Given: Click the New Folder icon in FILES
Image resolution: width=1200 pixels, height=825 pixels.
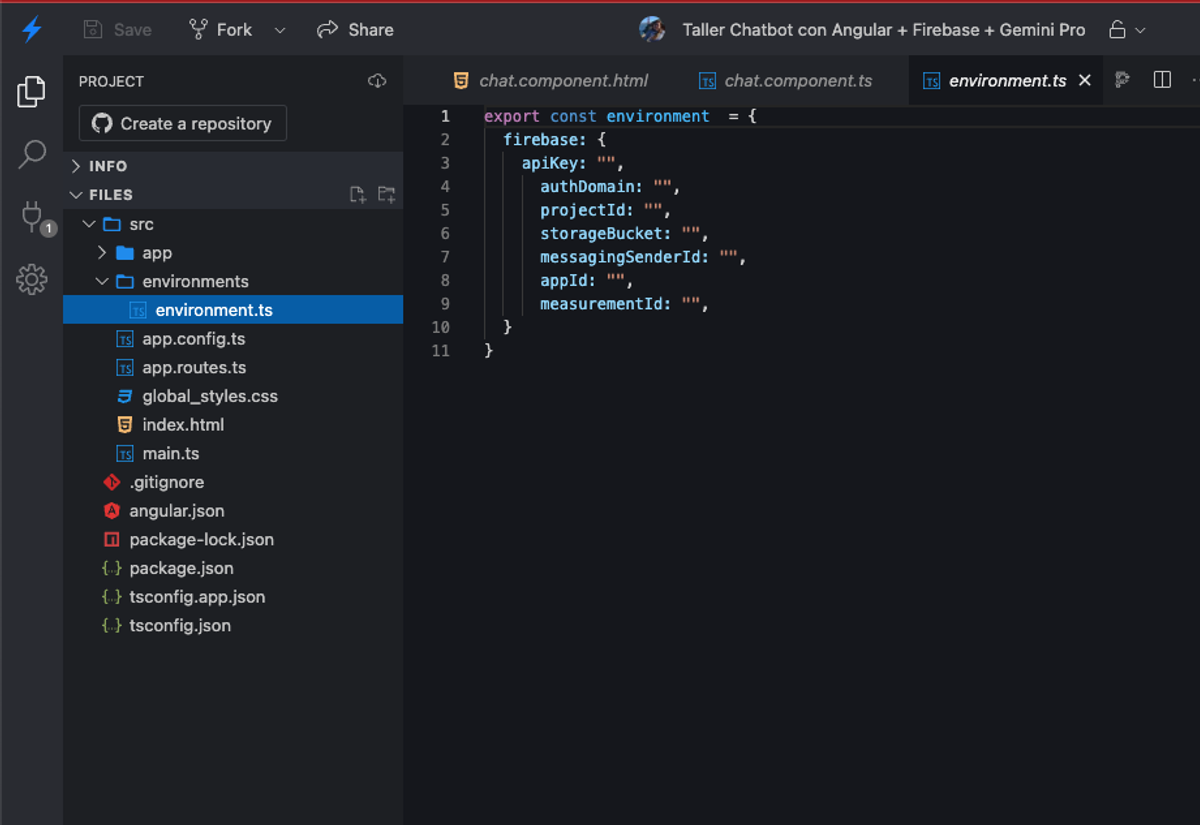Looking at the screenshot, I should [386, 194].
